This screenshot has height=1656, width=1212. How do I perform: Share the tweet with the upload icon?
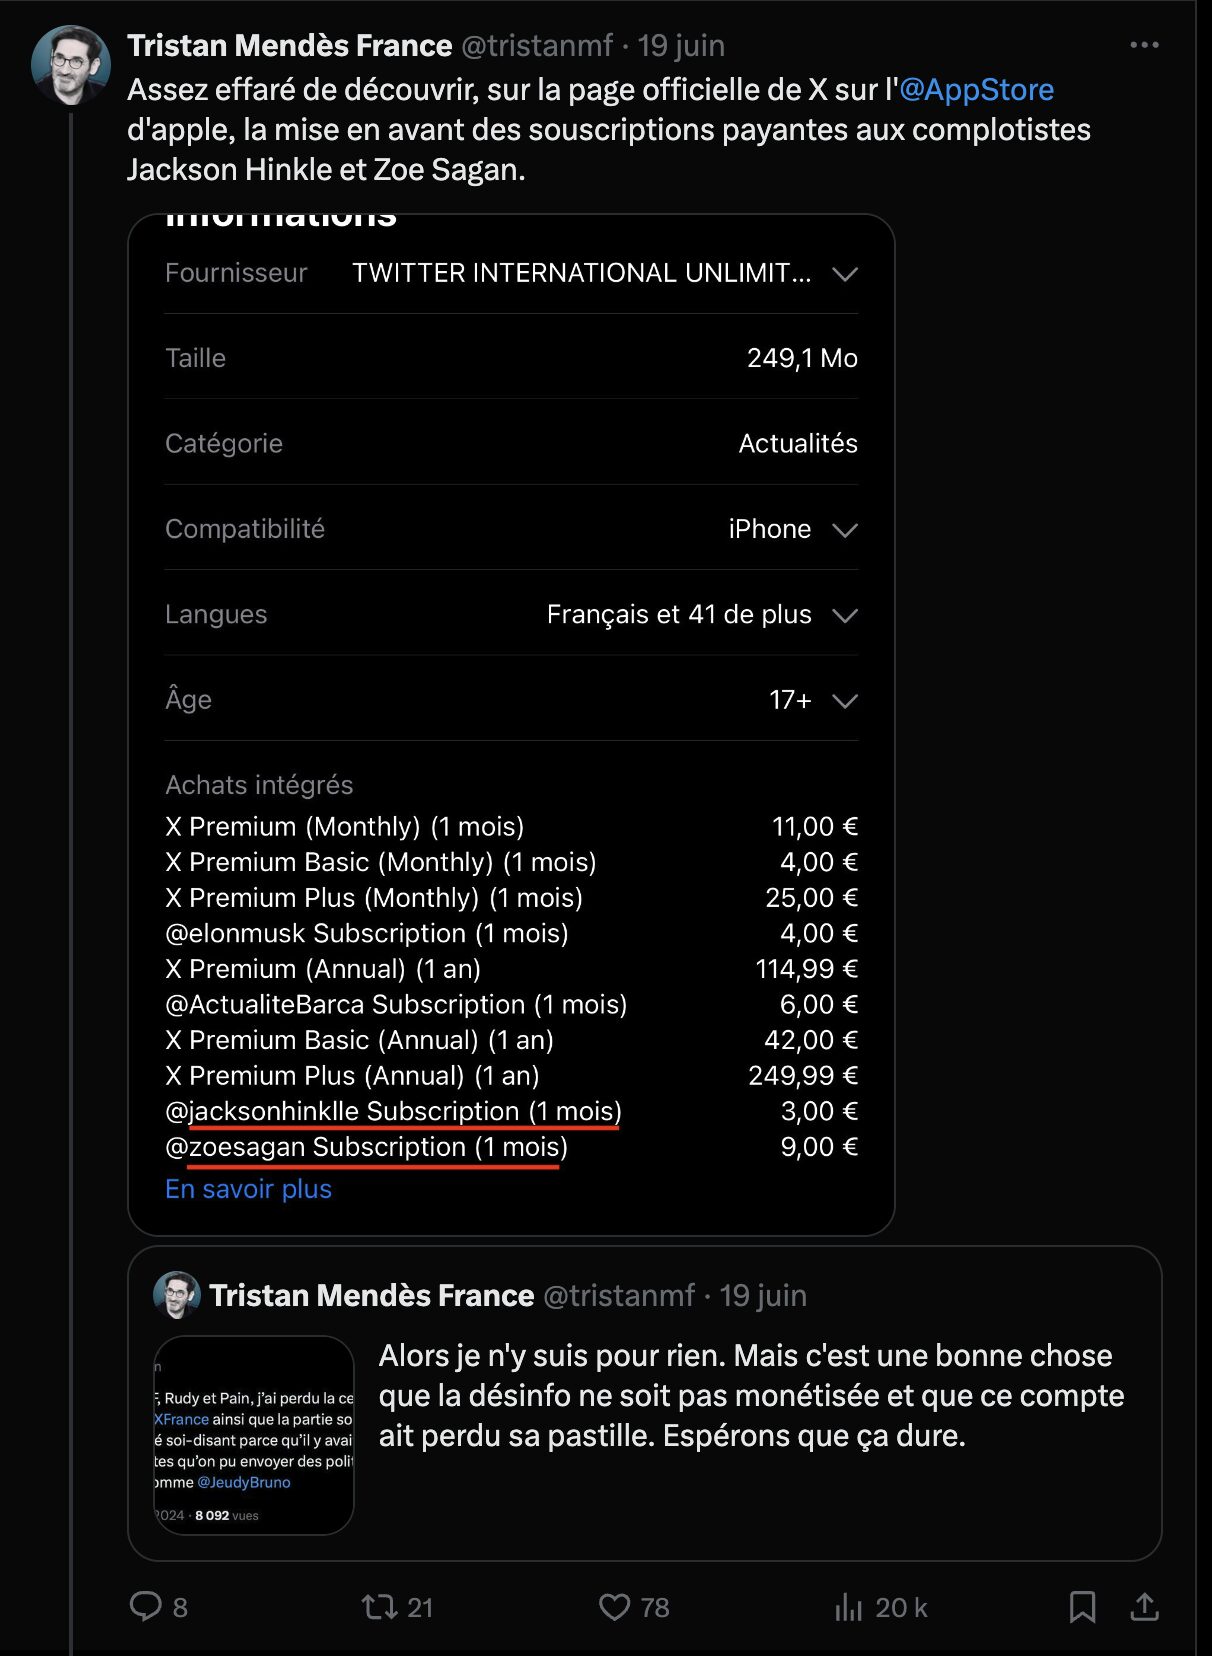[x=1144, y=1607]
